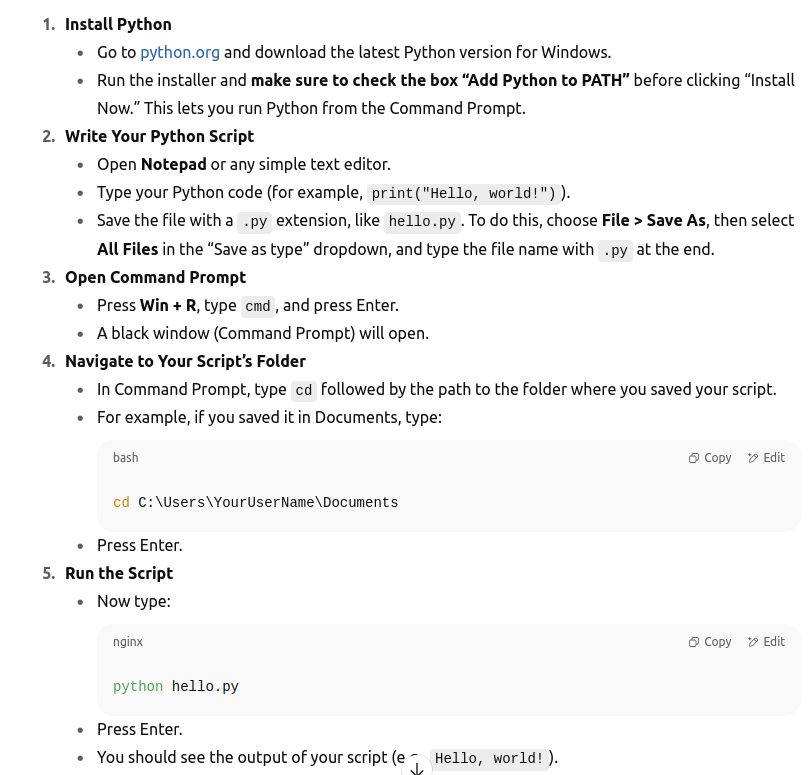The width and height of the screenshot is (812, 775).
Task: Edit the nginx-labeled code block
Action: click(766, 642)
